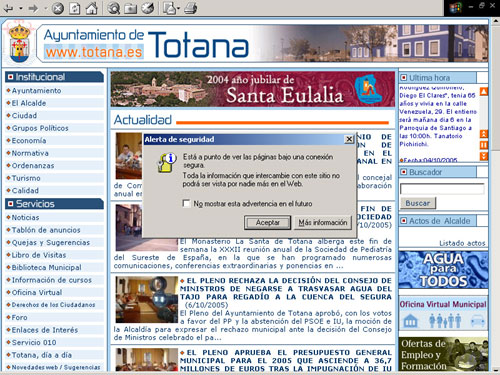Open Grupos Políticos in the sidebar

click(40, 128)
